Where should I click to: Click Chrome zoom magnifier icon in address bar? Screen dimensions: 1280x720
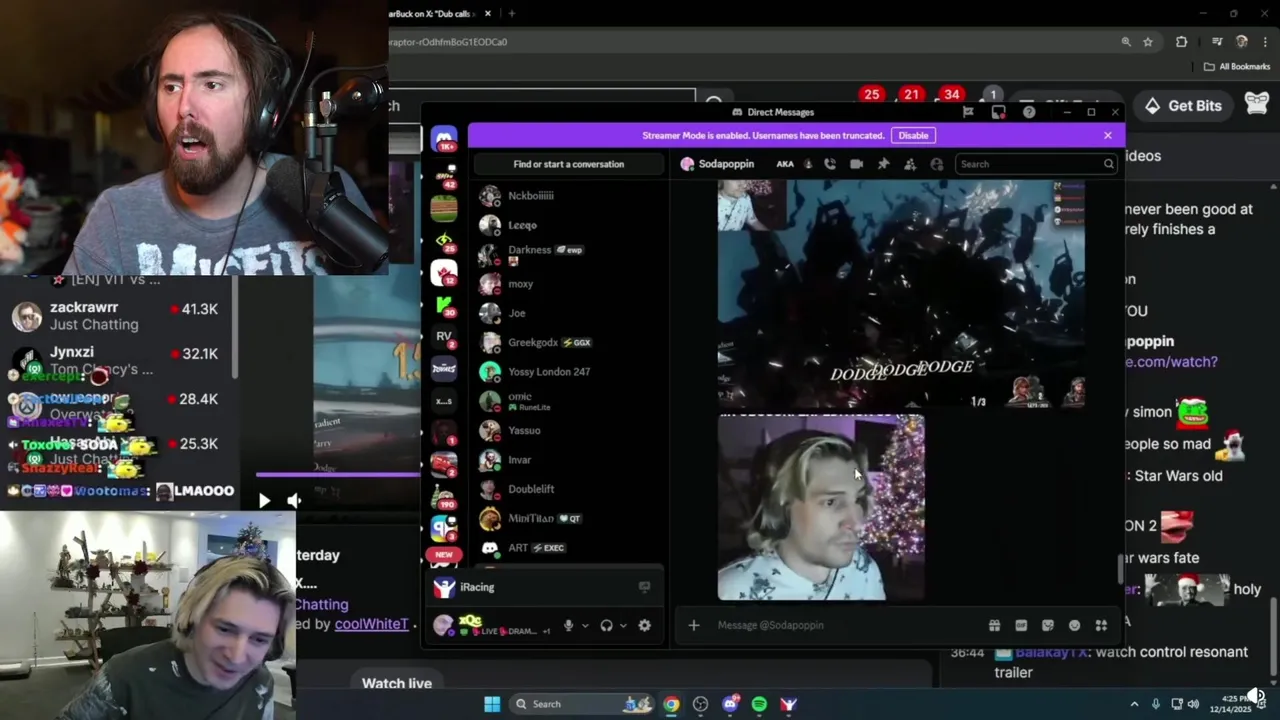[x=1126, y=42]
